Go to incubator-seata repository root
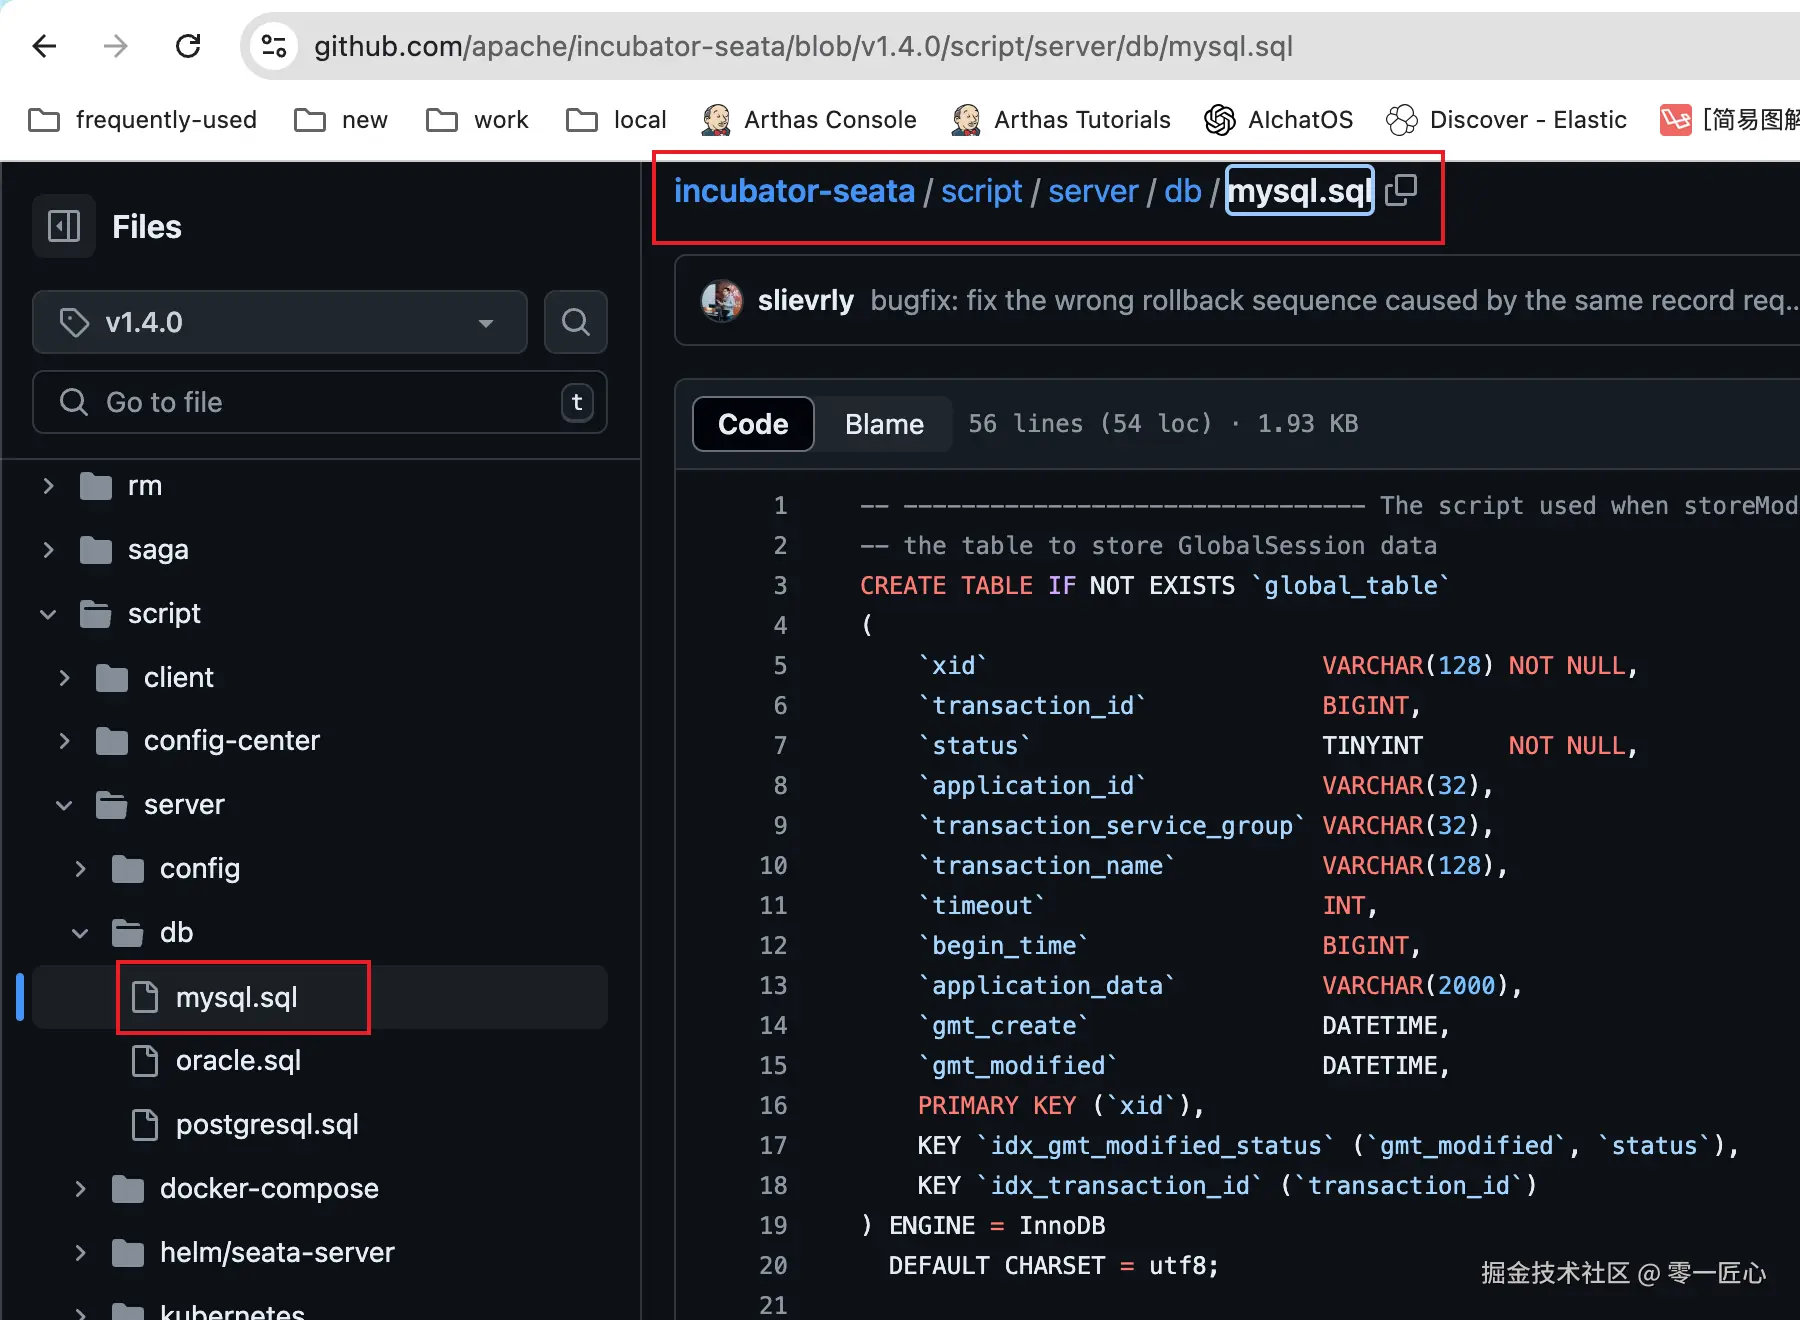The width and height of the screenshot is (1800, 1320). (794, 191)
